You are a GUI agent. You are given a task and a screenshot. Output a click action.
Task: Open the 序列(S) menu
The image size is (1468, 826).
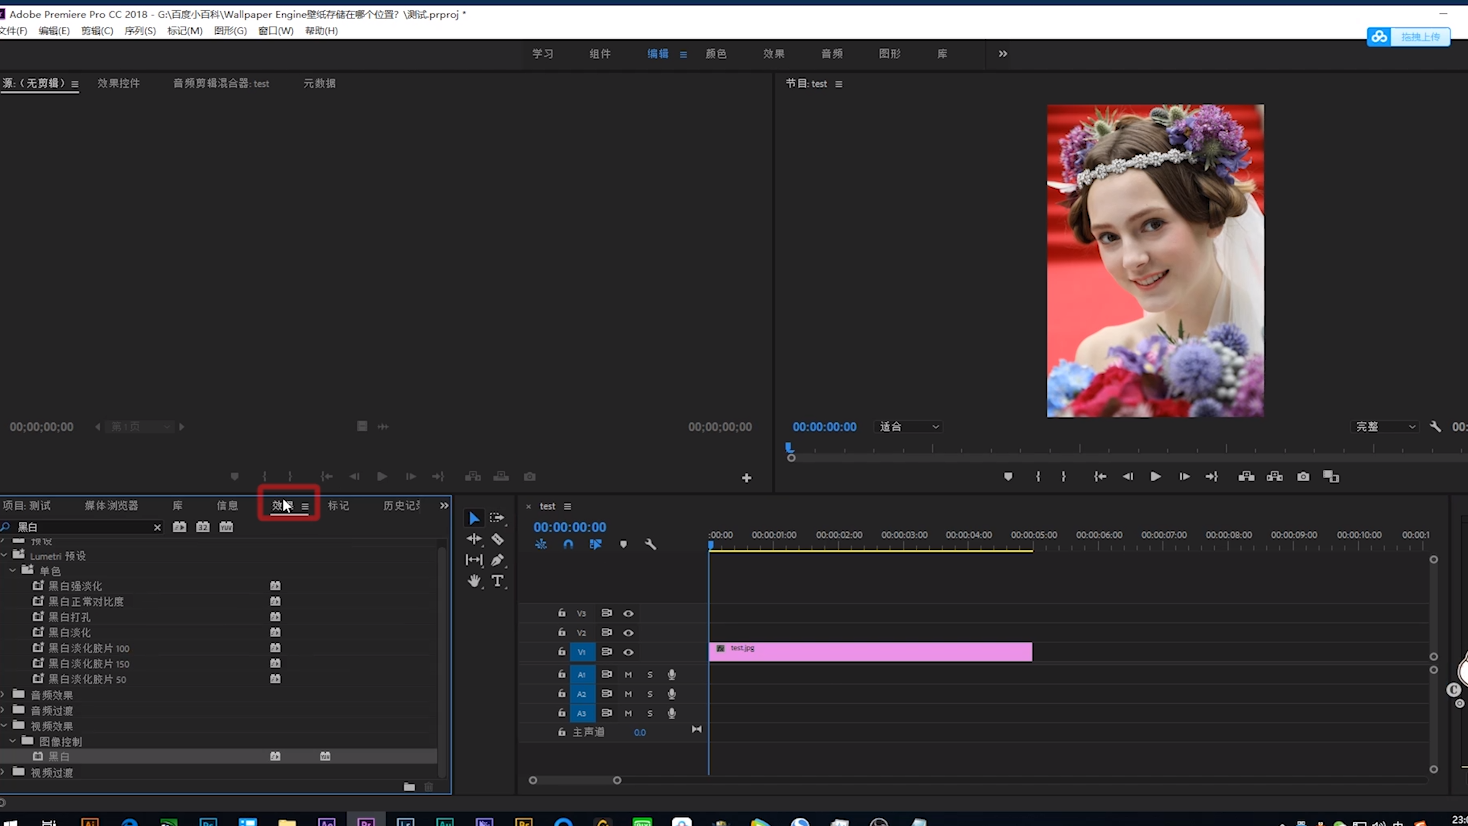click(x=140, y=31)
